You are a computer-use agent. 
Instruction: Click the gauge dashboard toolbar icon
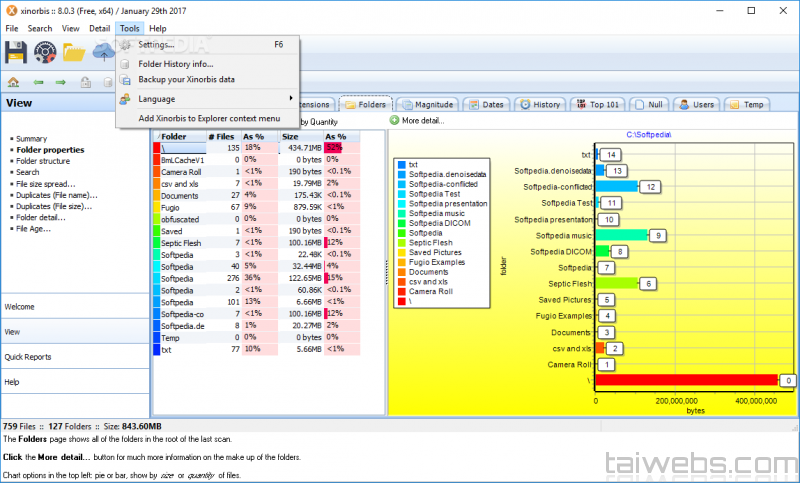pyautogui.click(x=44, y=52)
